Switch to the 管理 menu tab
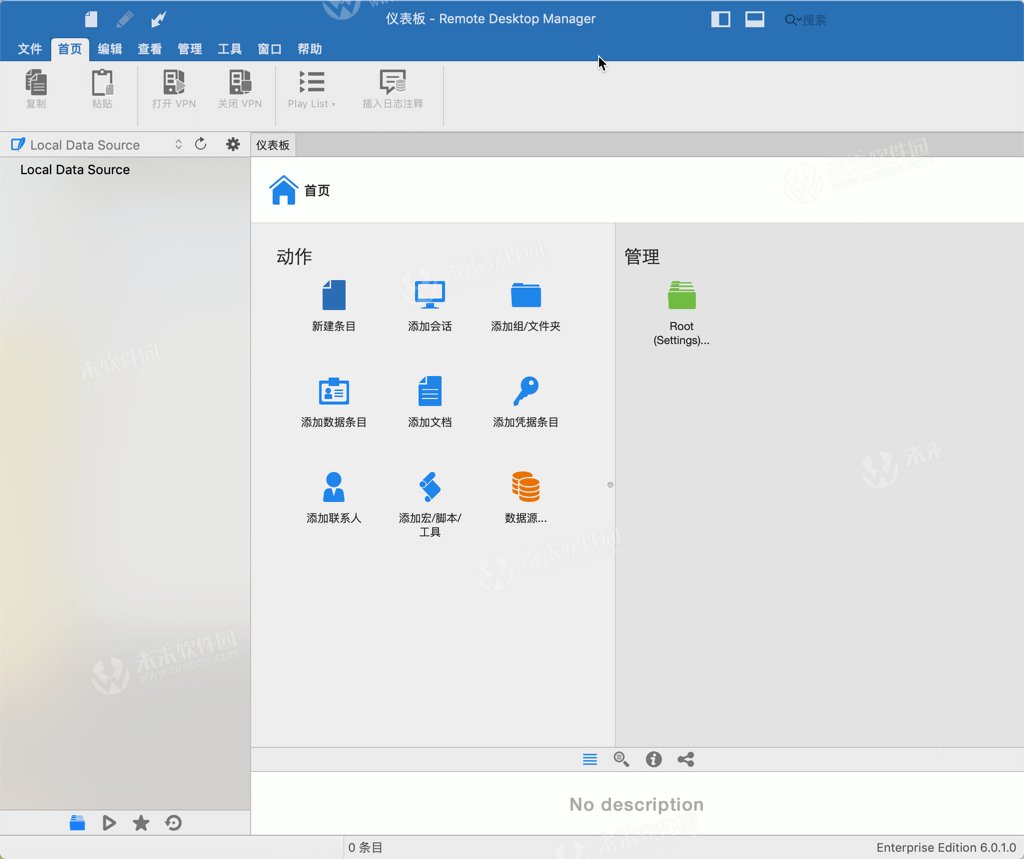 (189, 48)
